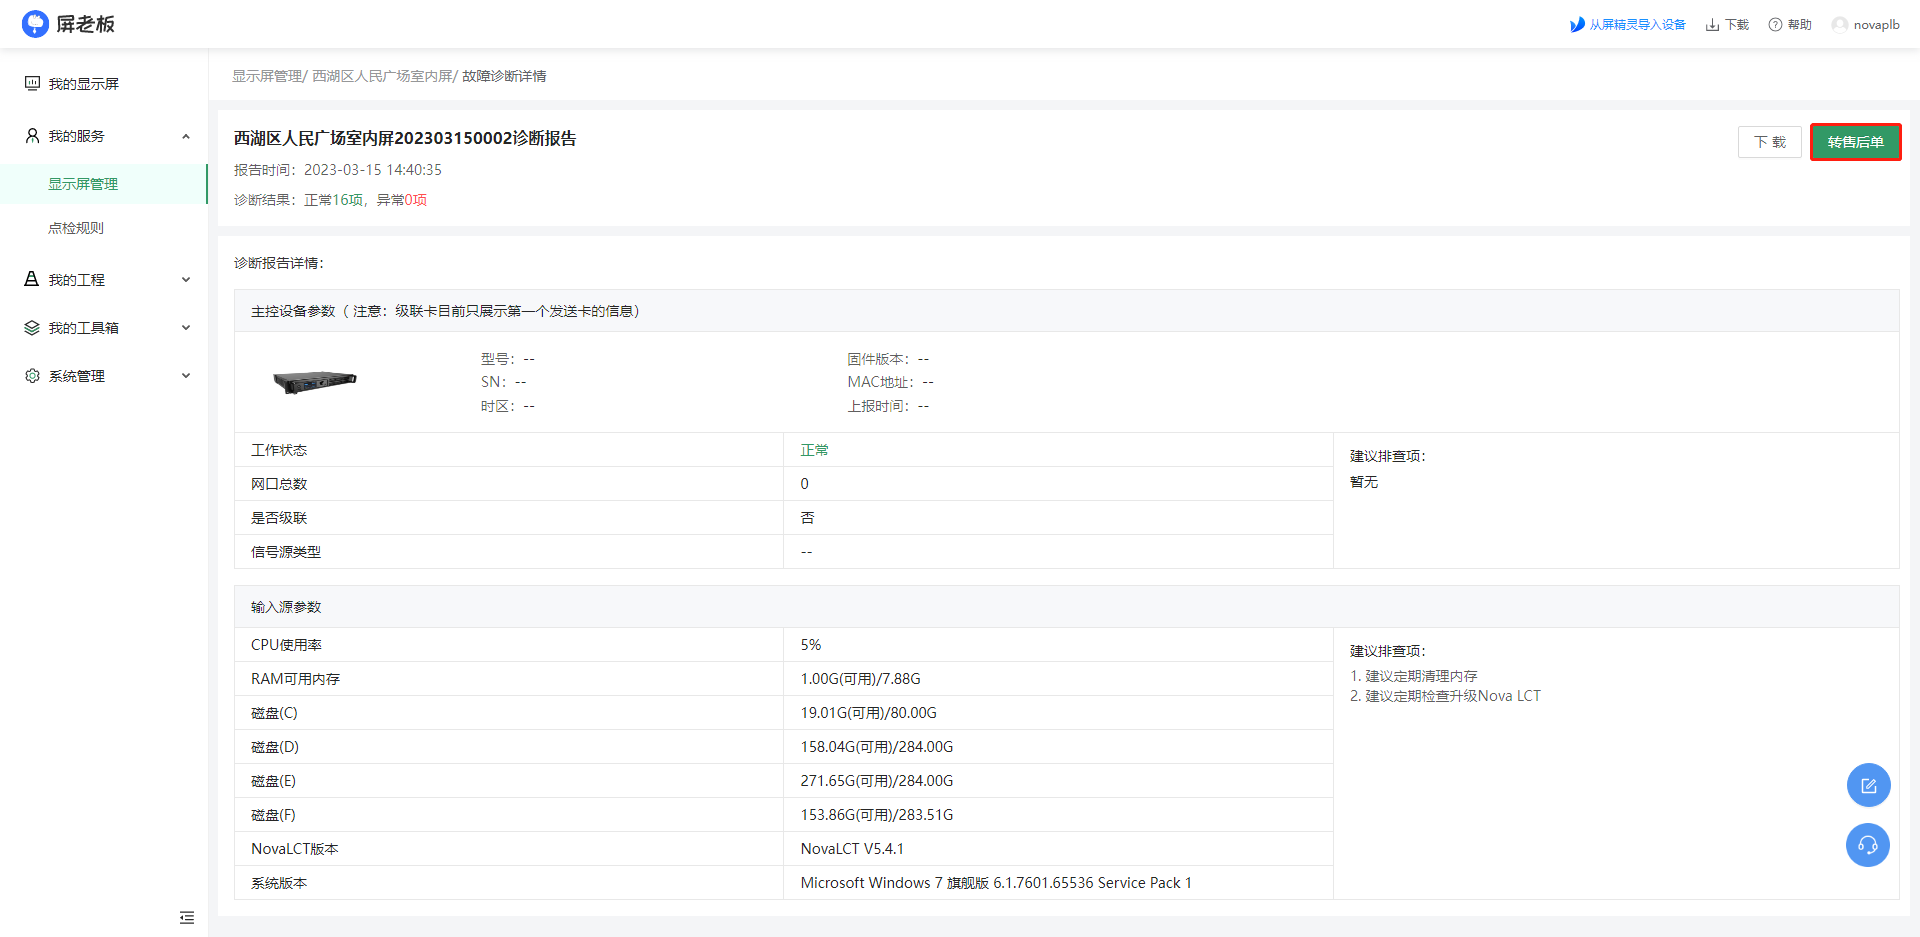Click the 异常0项 result text
The image size is (1920, 937).
coord(402,200)
